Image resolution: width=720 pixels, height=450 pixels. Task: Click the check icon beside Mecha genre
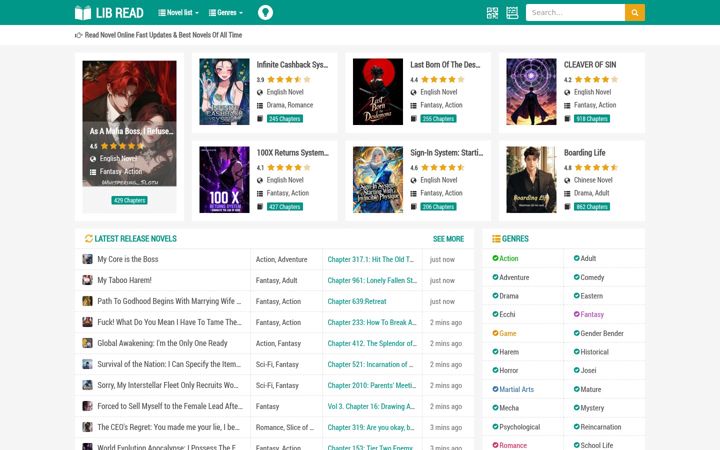(x=495, y=407)
